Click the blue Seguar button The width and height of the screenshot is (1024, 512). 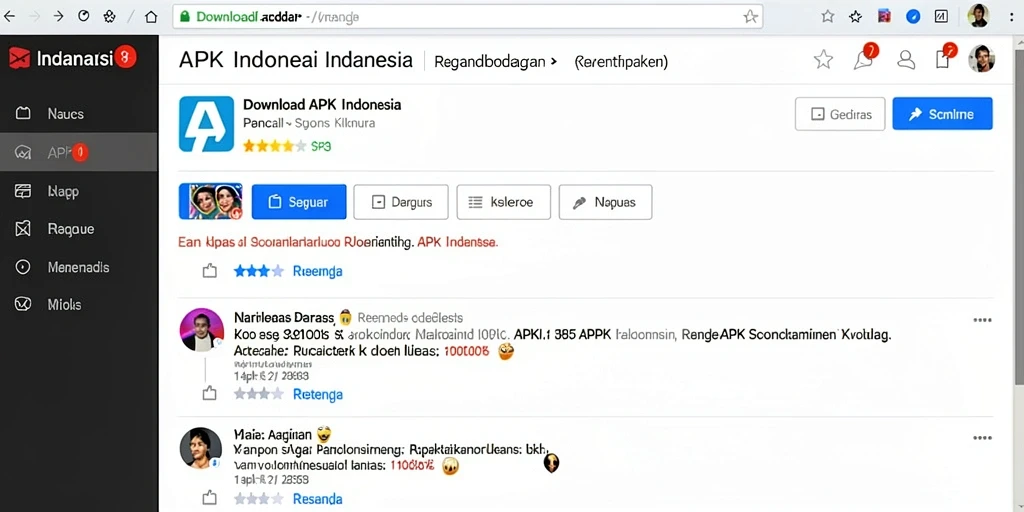(x=298, y=202)
